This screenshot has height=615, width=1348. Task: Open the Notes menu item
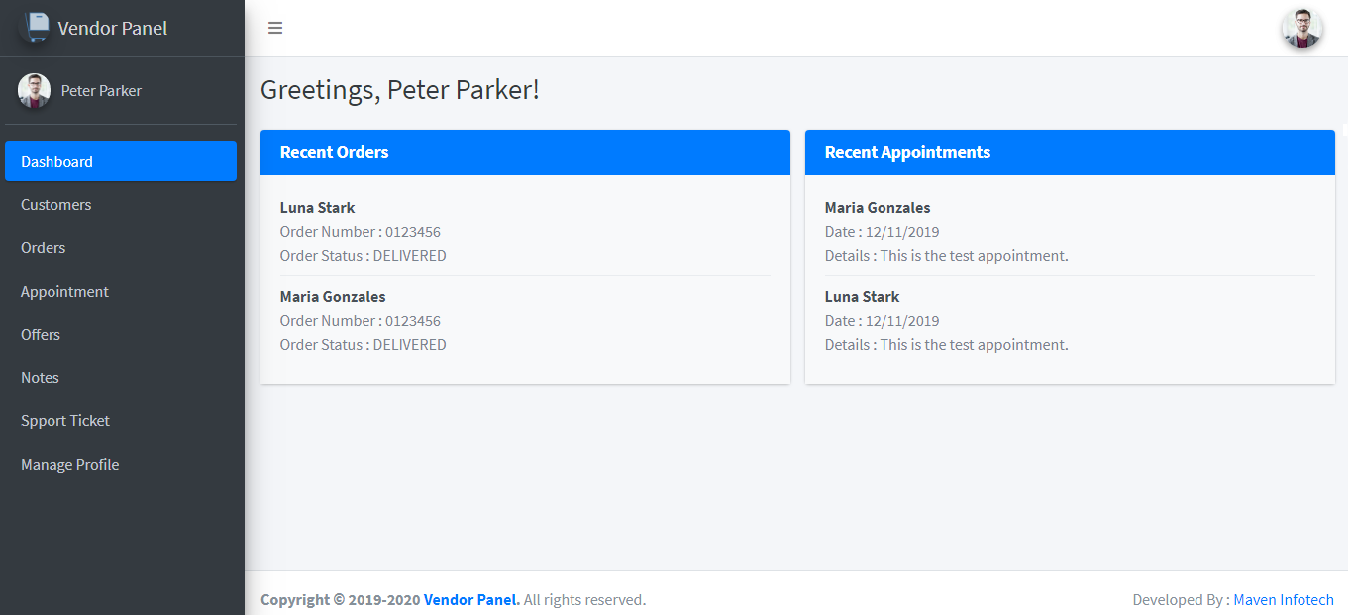coord(121,377)
